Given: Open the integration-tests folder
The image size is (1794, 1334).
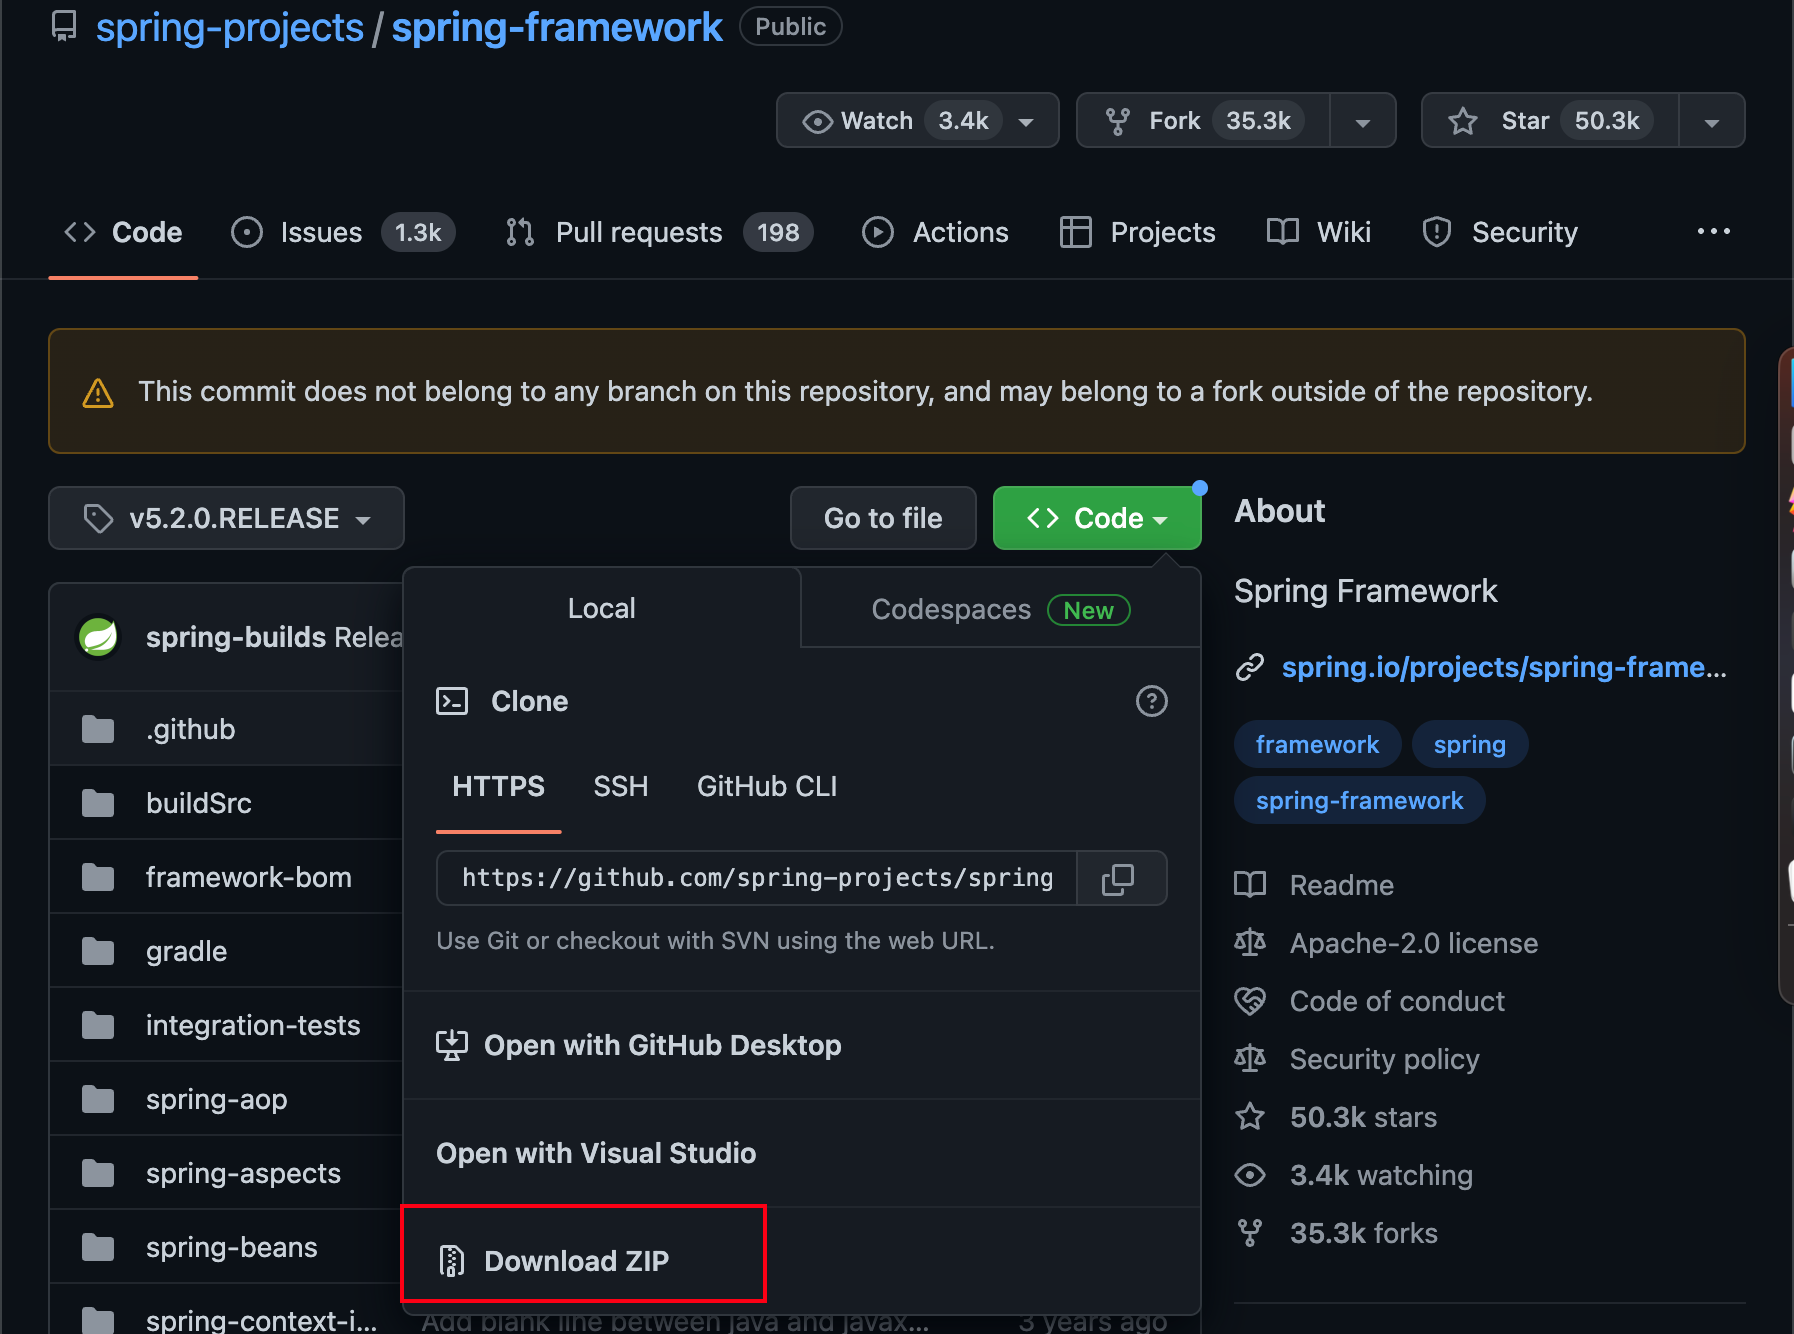Looking at the screenshot, I should 253,1025.
